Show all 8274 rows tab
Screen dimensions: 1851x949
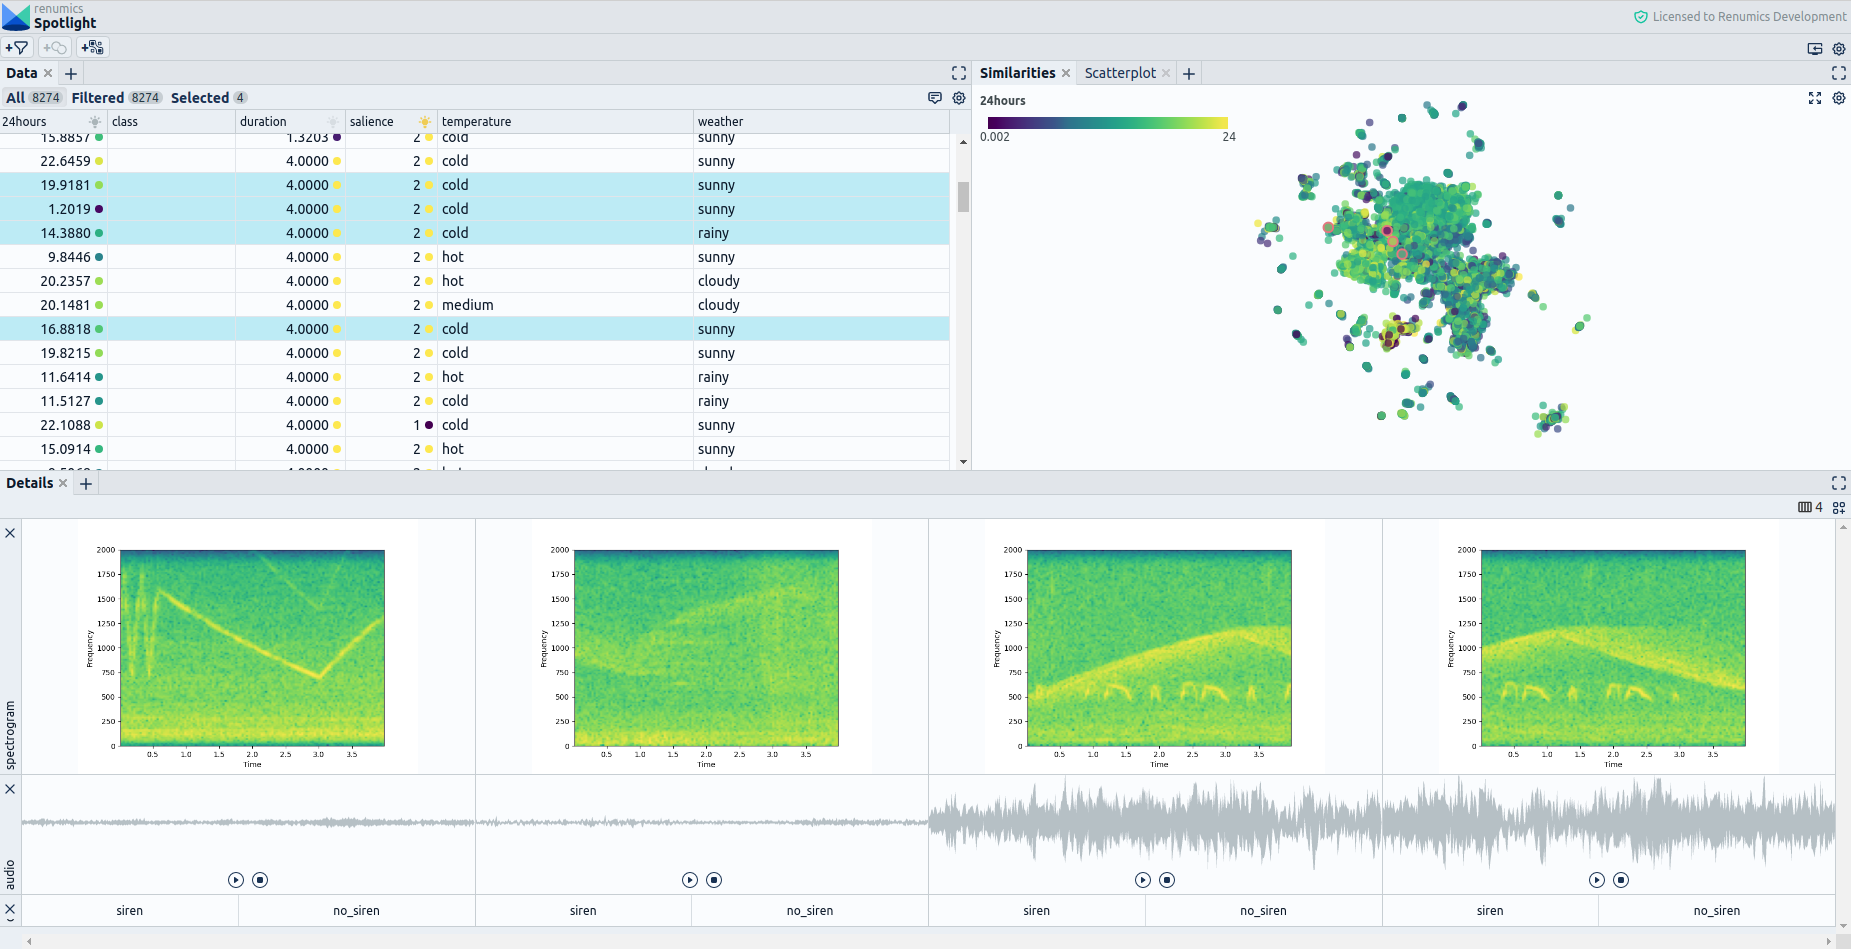pos(34,98)
